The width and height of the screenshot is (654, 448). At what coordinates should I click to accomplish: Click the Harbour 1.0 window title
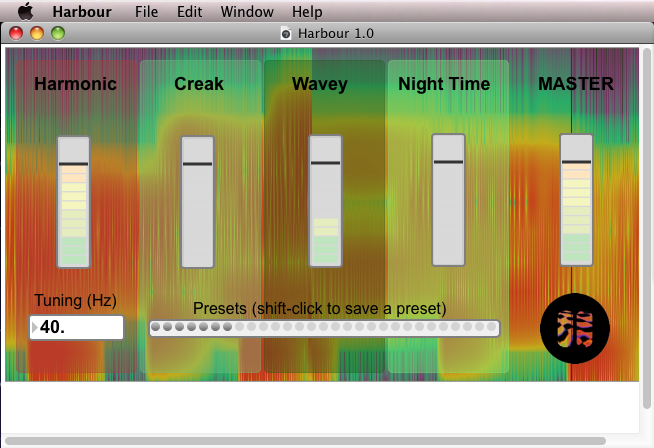(x=336, y=33)
